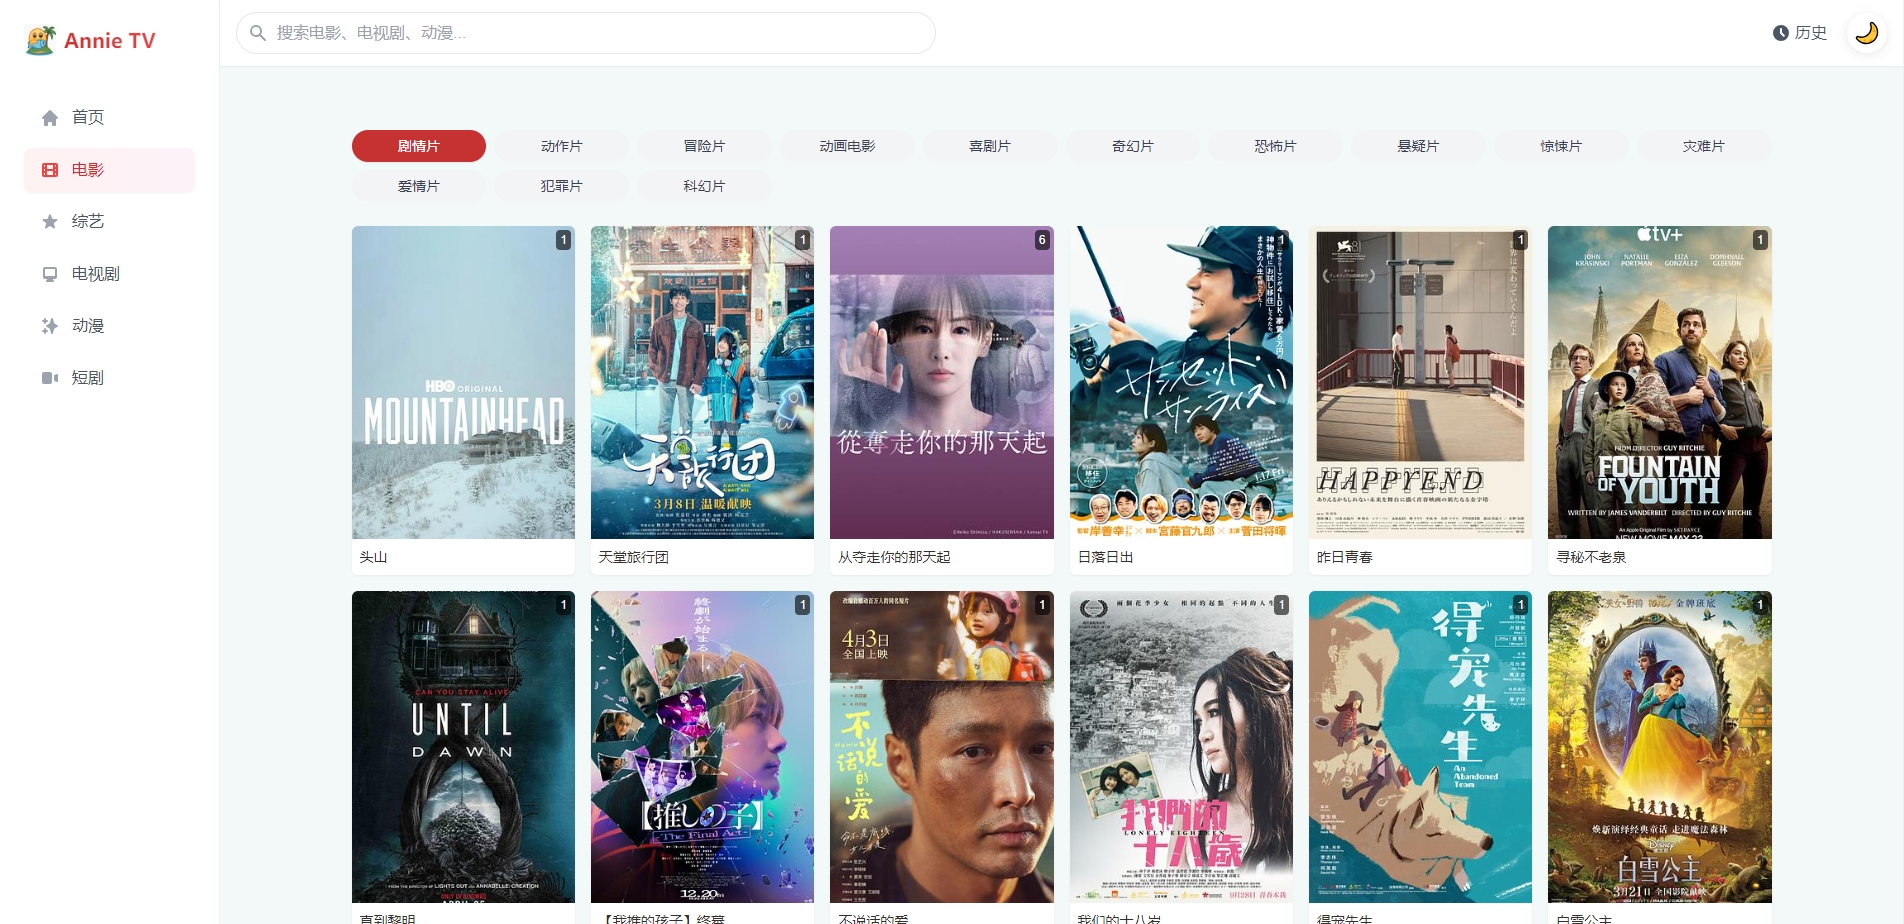The image size is (1904, 924).
Task: Open the 不说话的爱 movie poster
Action: click(942, 747)
